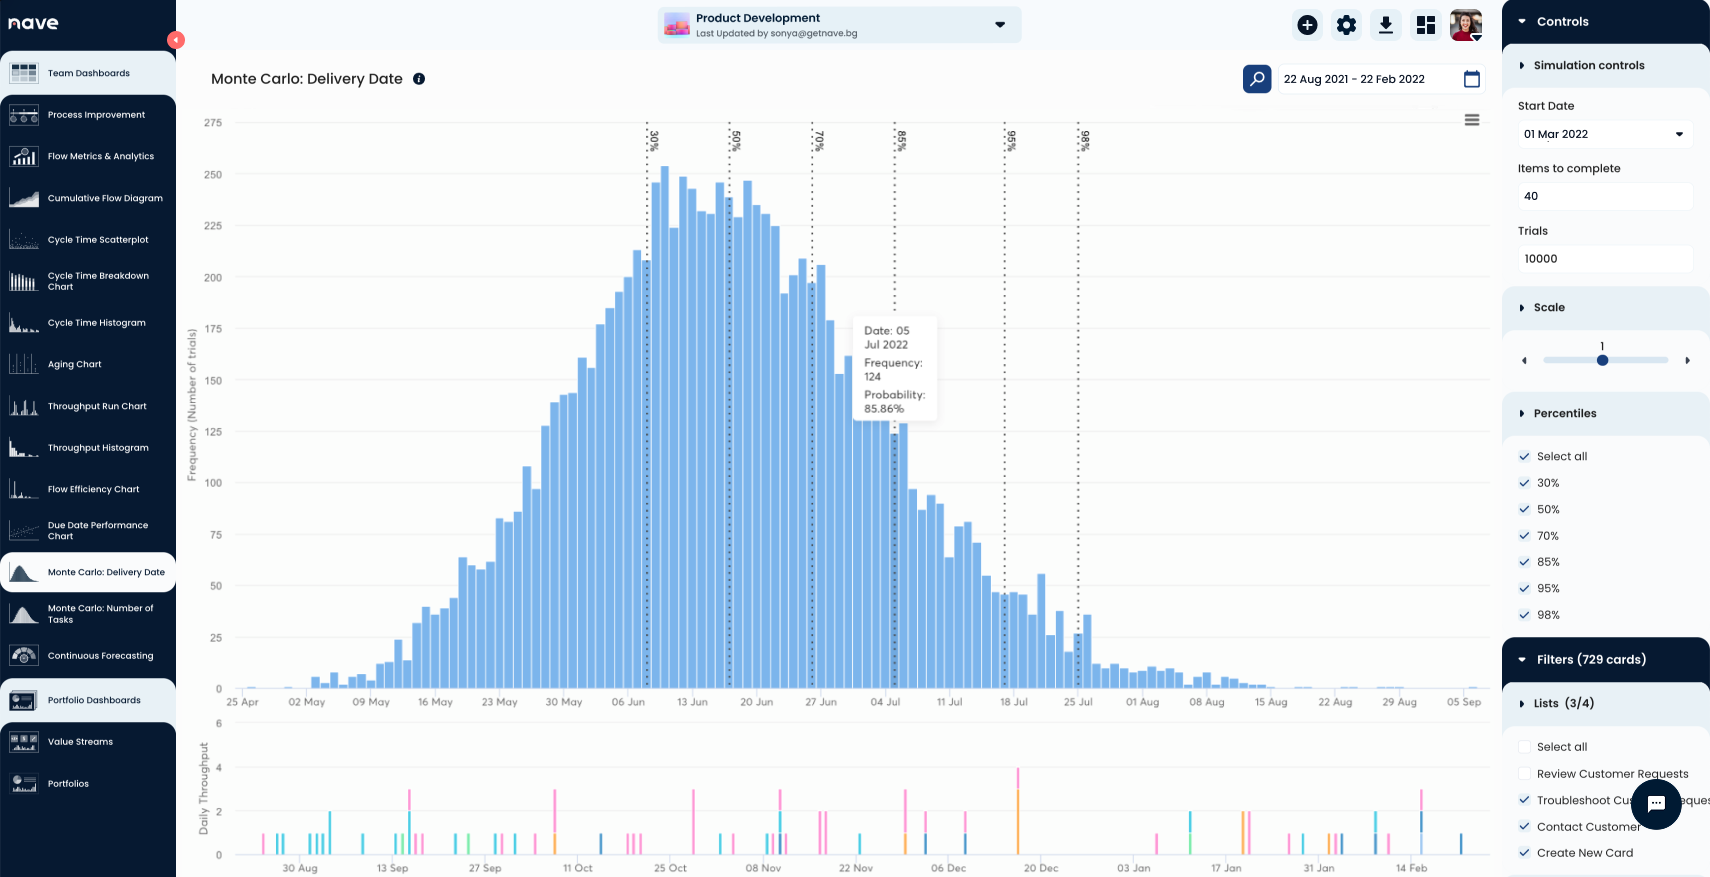Open Throughput Run Chart icon
Screen dimensions: 1710x877
[24, 406]
